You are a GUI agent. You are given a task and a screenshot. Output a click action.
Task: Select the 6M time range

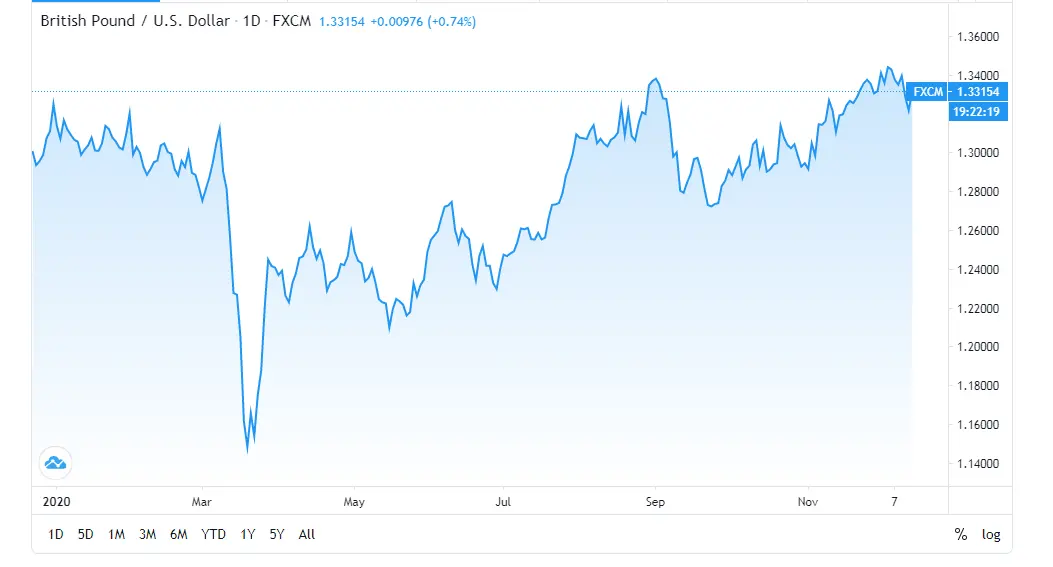(179, 535)
